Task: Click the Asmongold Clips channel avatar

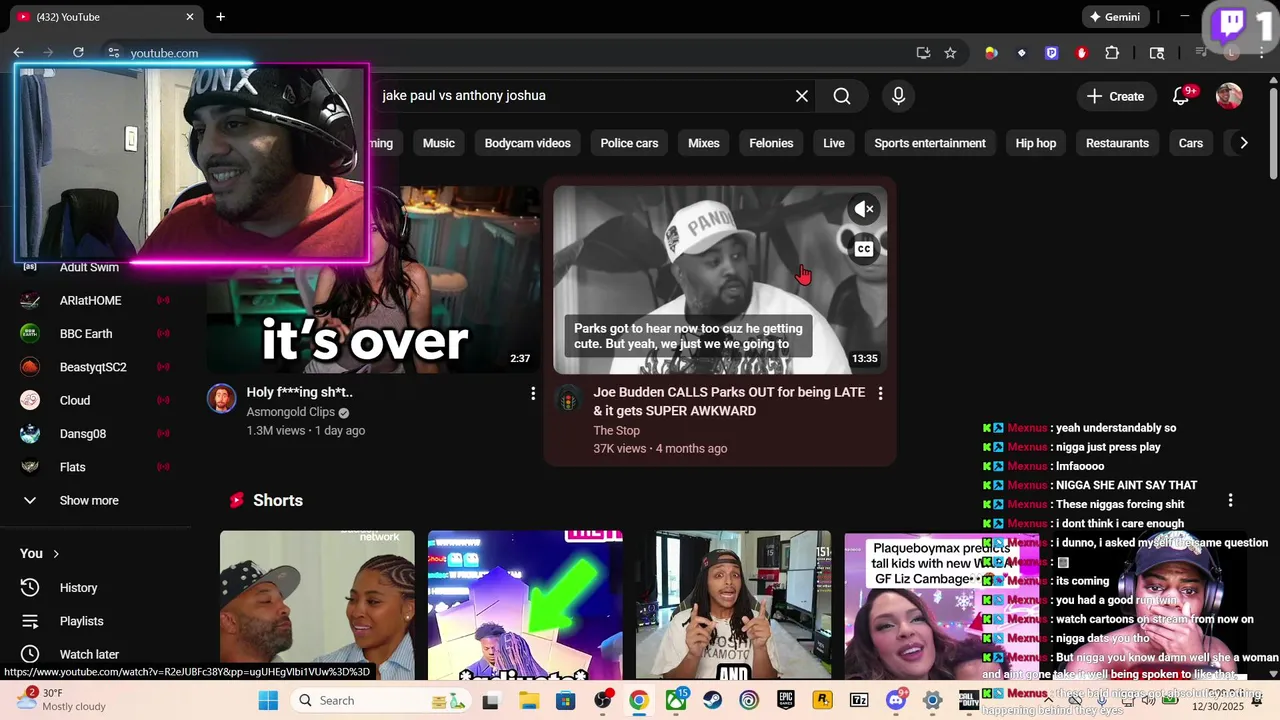Action: [x=221, y=398]
